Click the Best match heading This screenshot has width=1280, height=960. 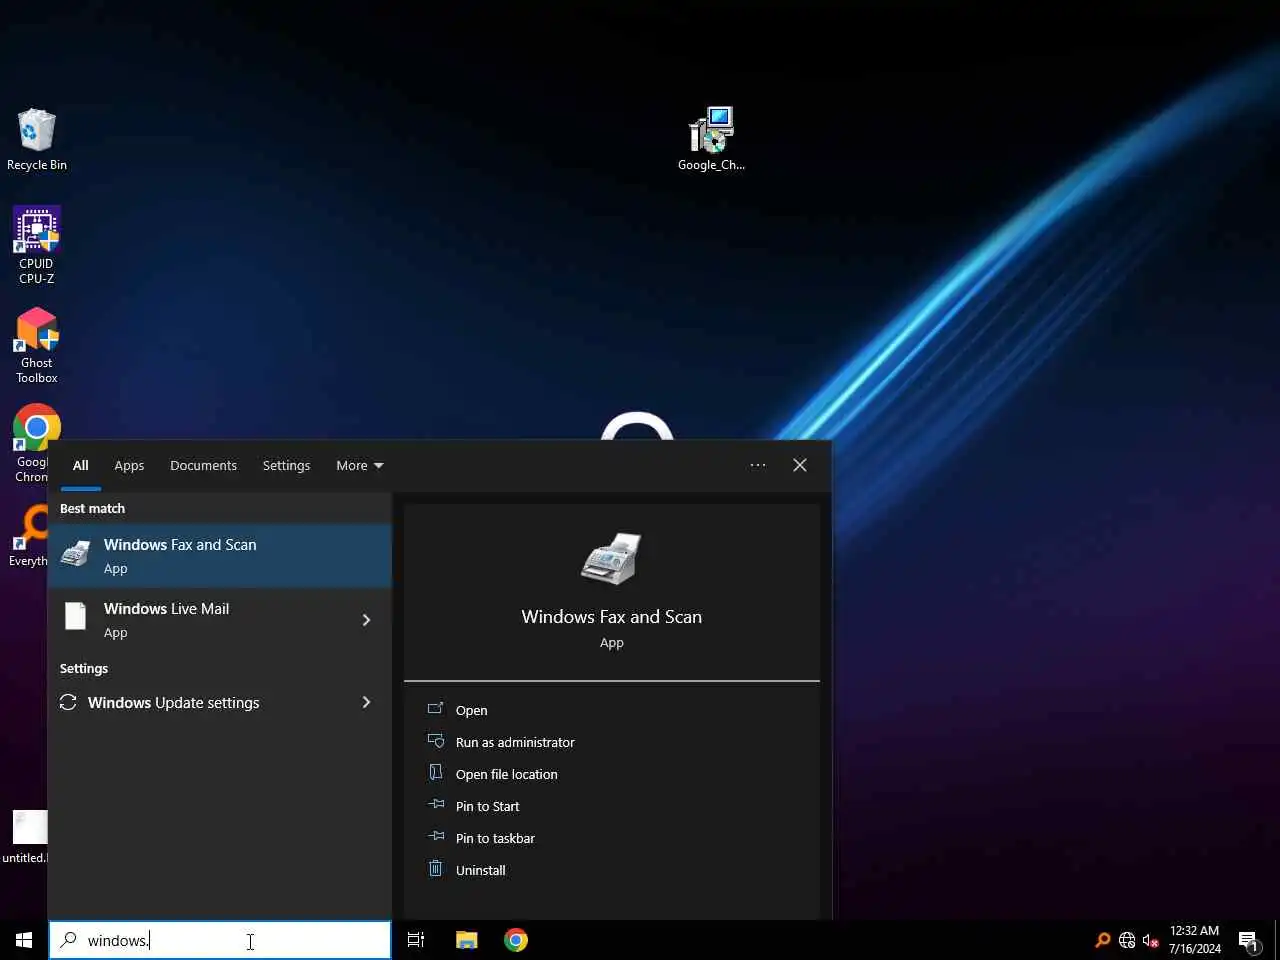coord(92,508)
